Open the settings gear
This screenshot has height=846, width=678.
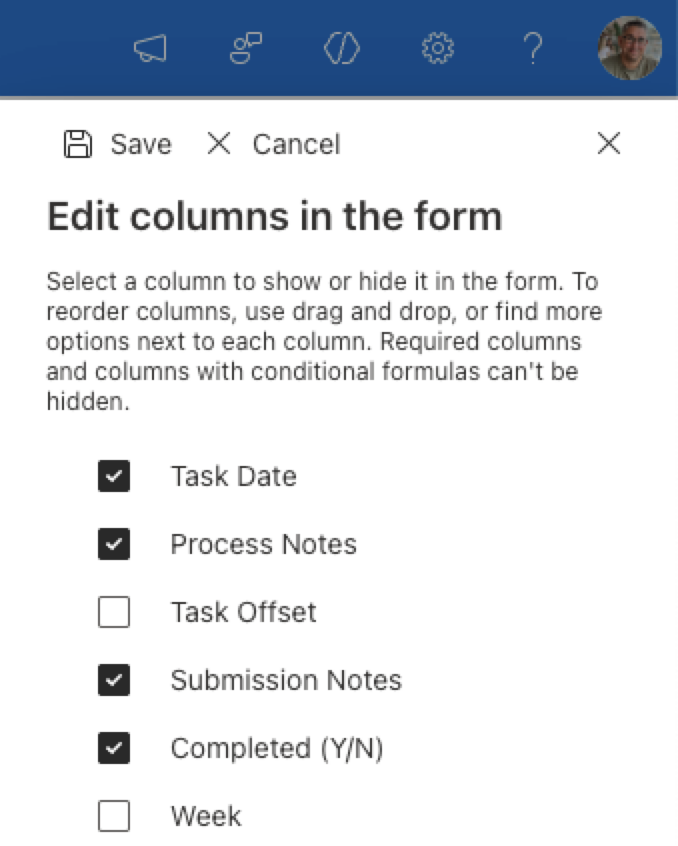pyautogui.click(x=437, y=48)
